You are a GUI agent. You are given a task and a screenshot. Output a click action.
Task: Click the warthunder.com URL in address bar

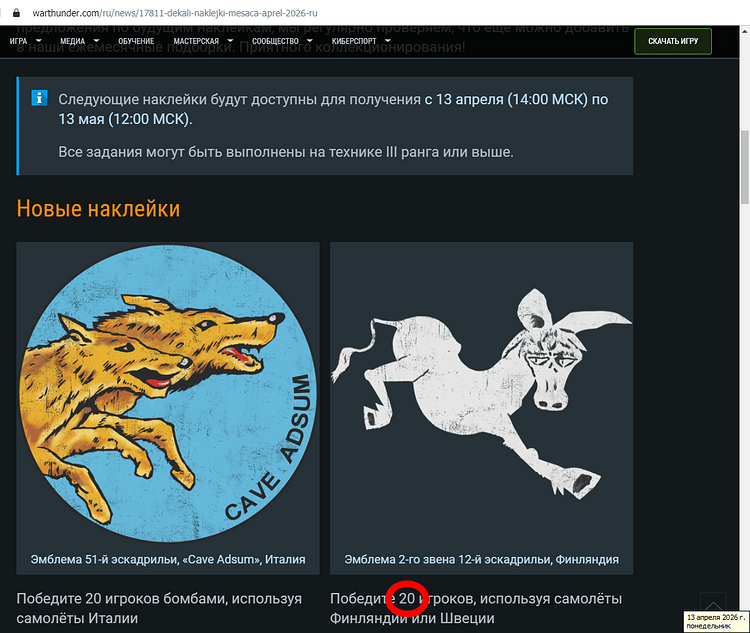(175, 13)
